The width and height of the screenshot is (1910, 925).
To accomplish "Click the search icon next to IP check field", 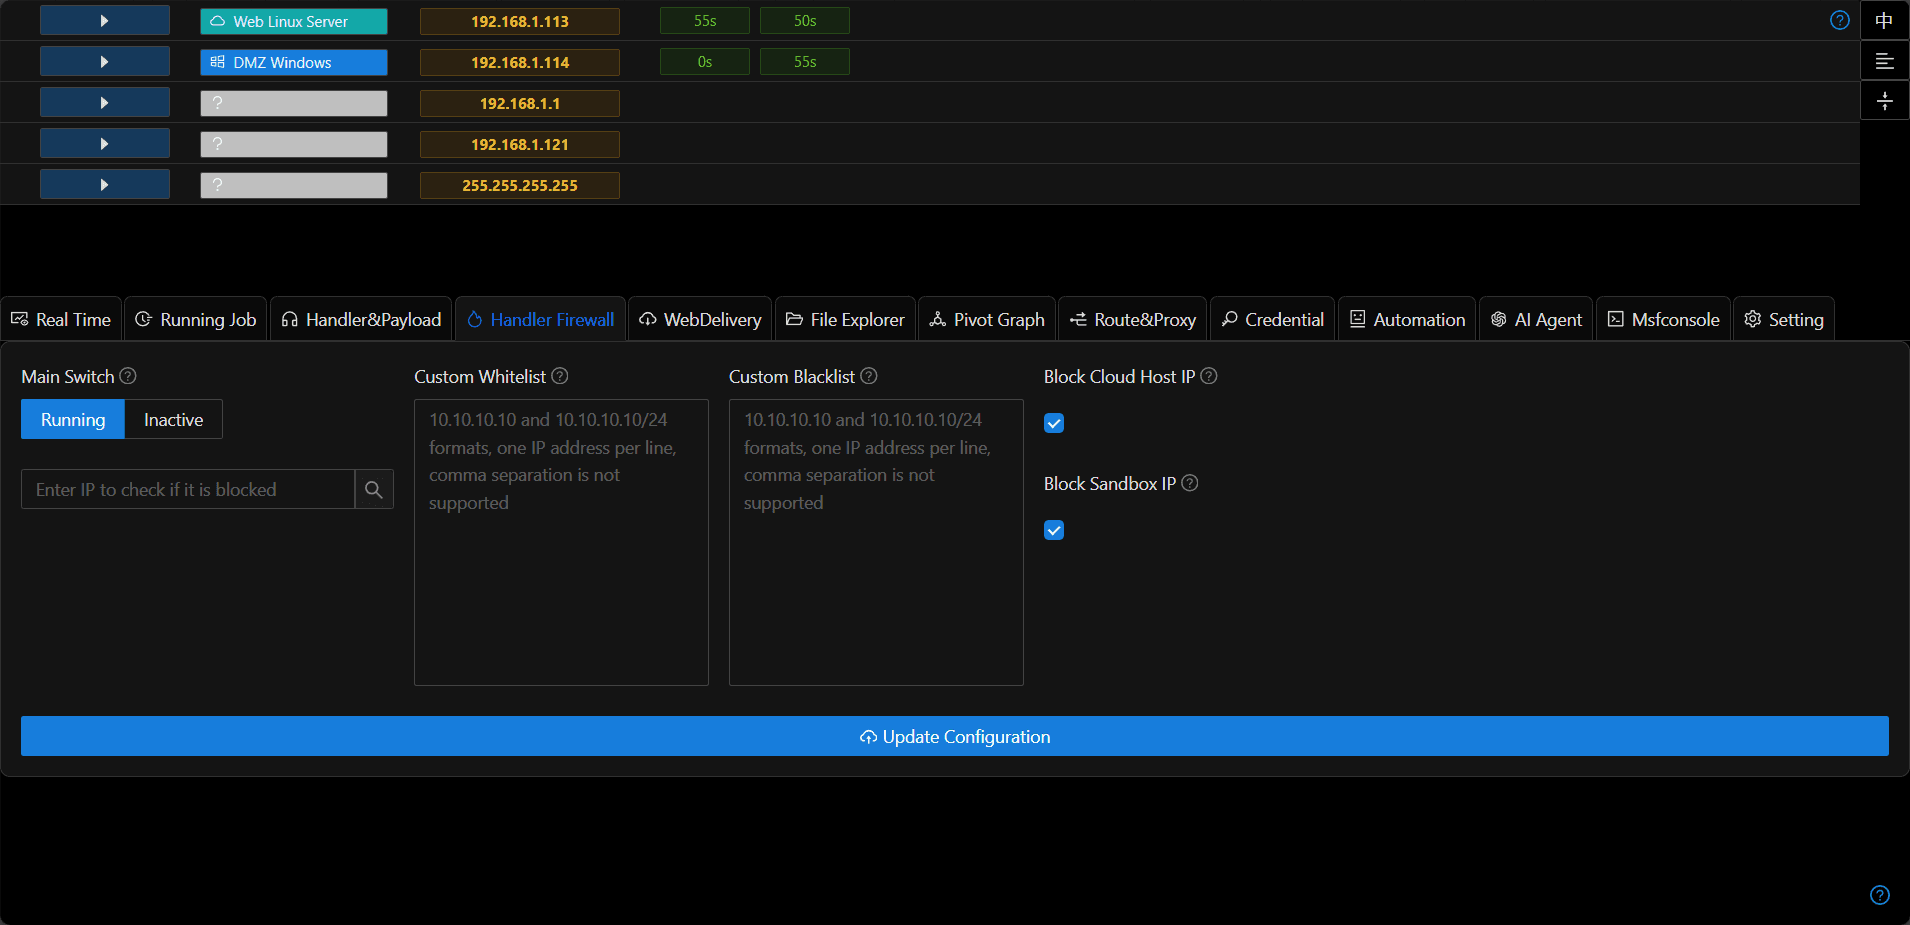I will tap(373, 490).
